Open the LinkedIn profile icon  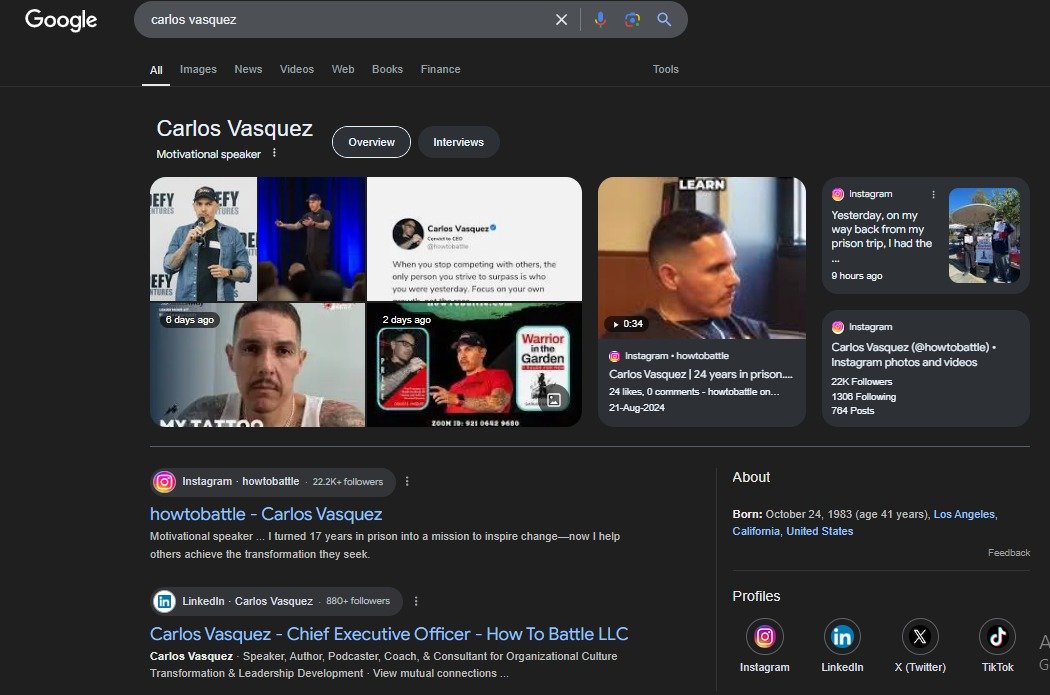coord(842,637)
